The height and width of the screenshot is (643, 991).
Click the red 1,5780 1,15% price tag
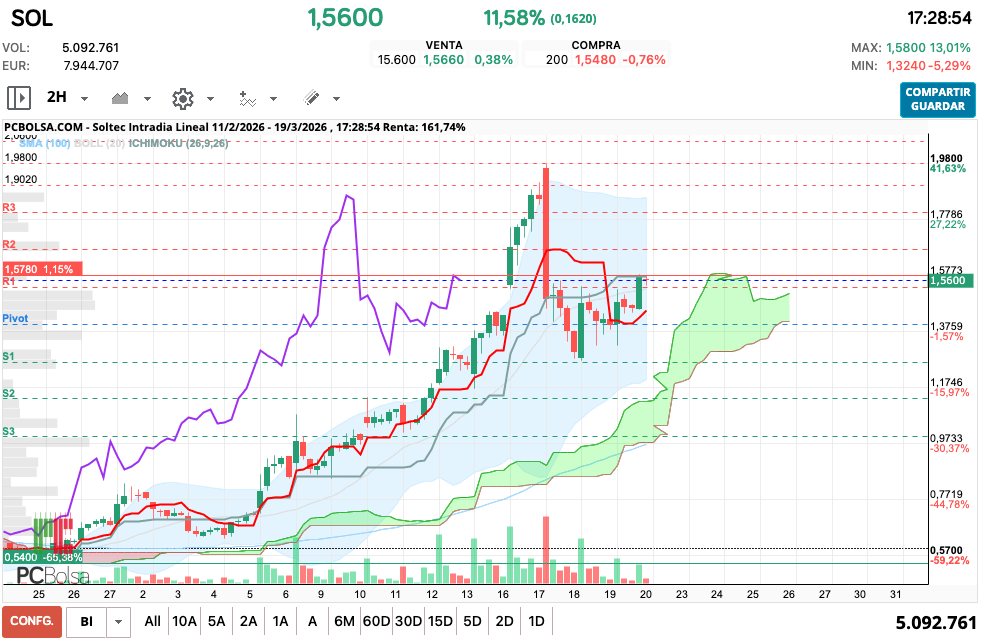pyautogui.click(x=42, y=269)
